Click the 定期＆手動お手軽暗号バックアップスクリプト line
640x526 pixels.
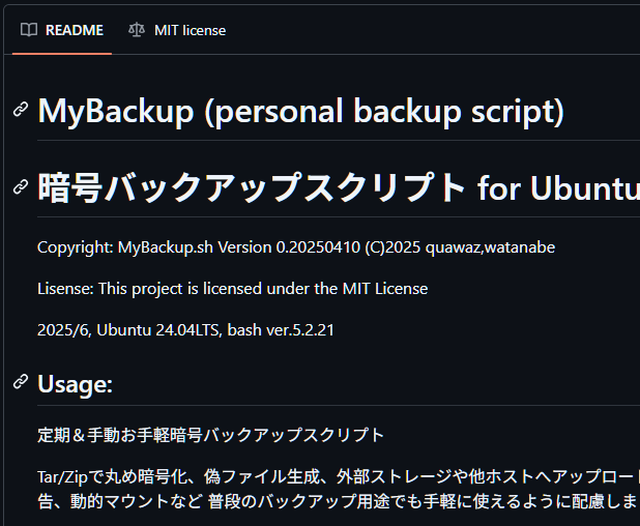(210, 435)
